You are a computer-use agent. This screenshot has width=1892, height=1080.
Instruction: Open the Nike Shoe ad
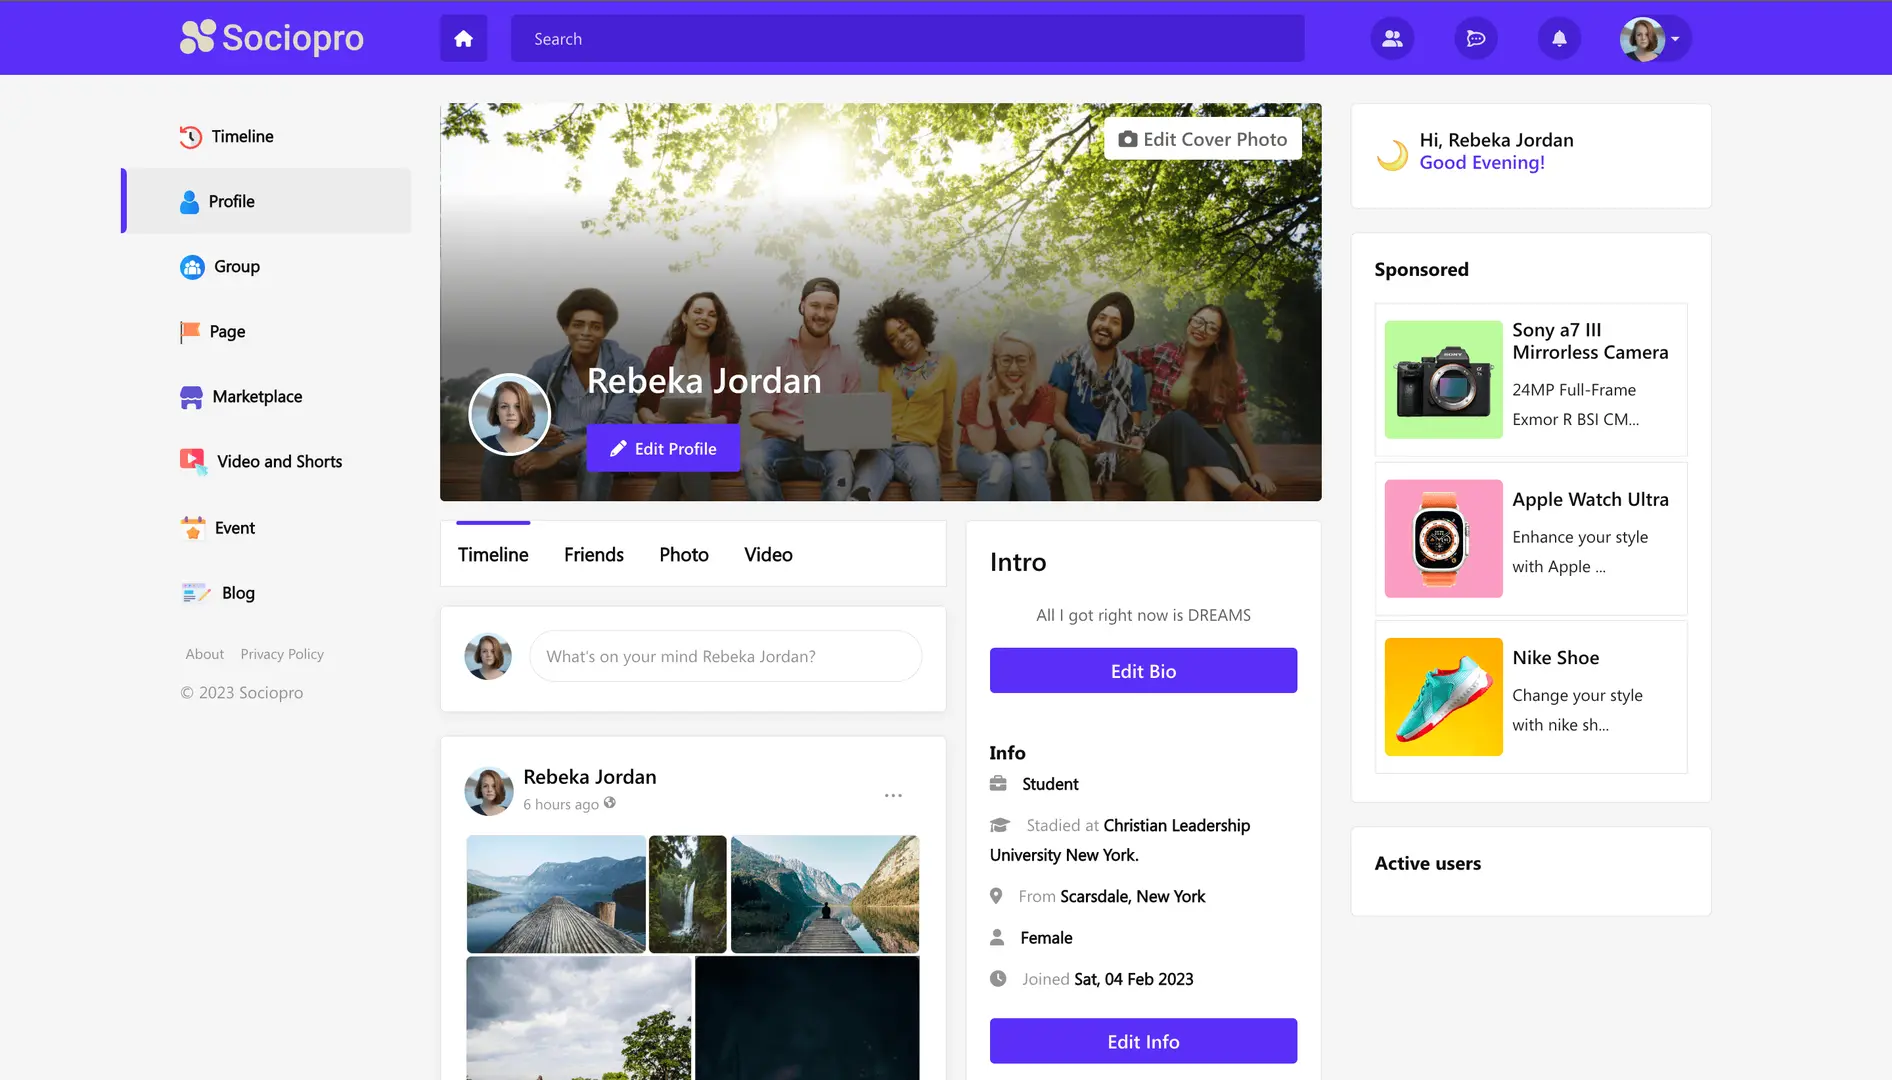(x=1531, y=697)
